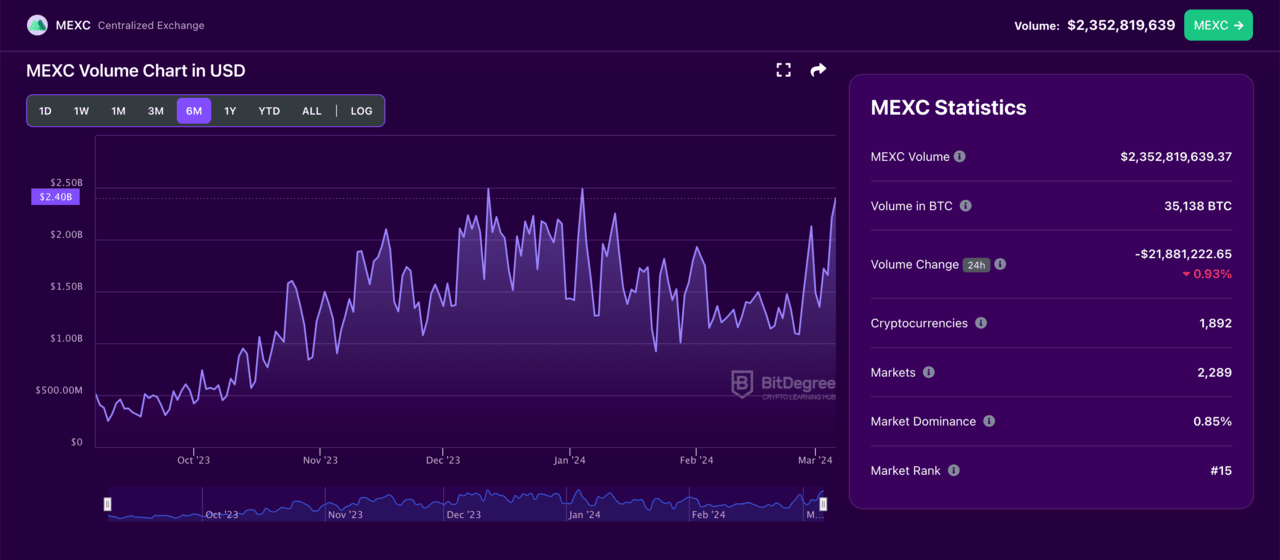Click the $500.00M y-axis label
Image resolution: width=1280 pixels, height=560 pixels.
(x=59, y=390)
